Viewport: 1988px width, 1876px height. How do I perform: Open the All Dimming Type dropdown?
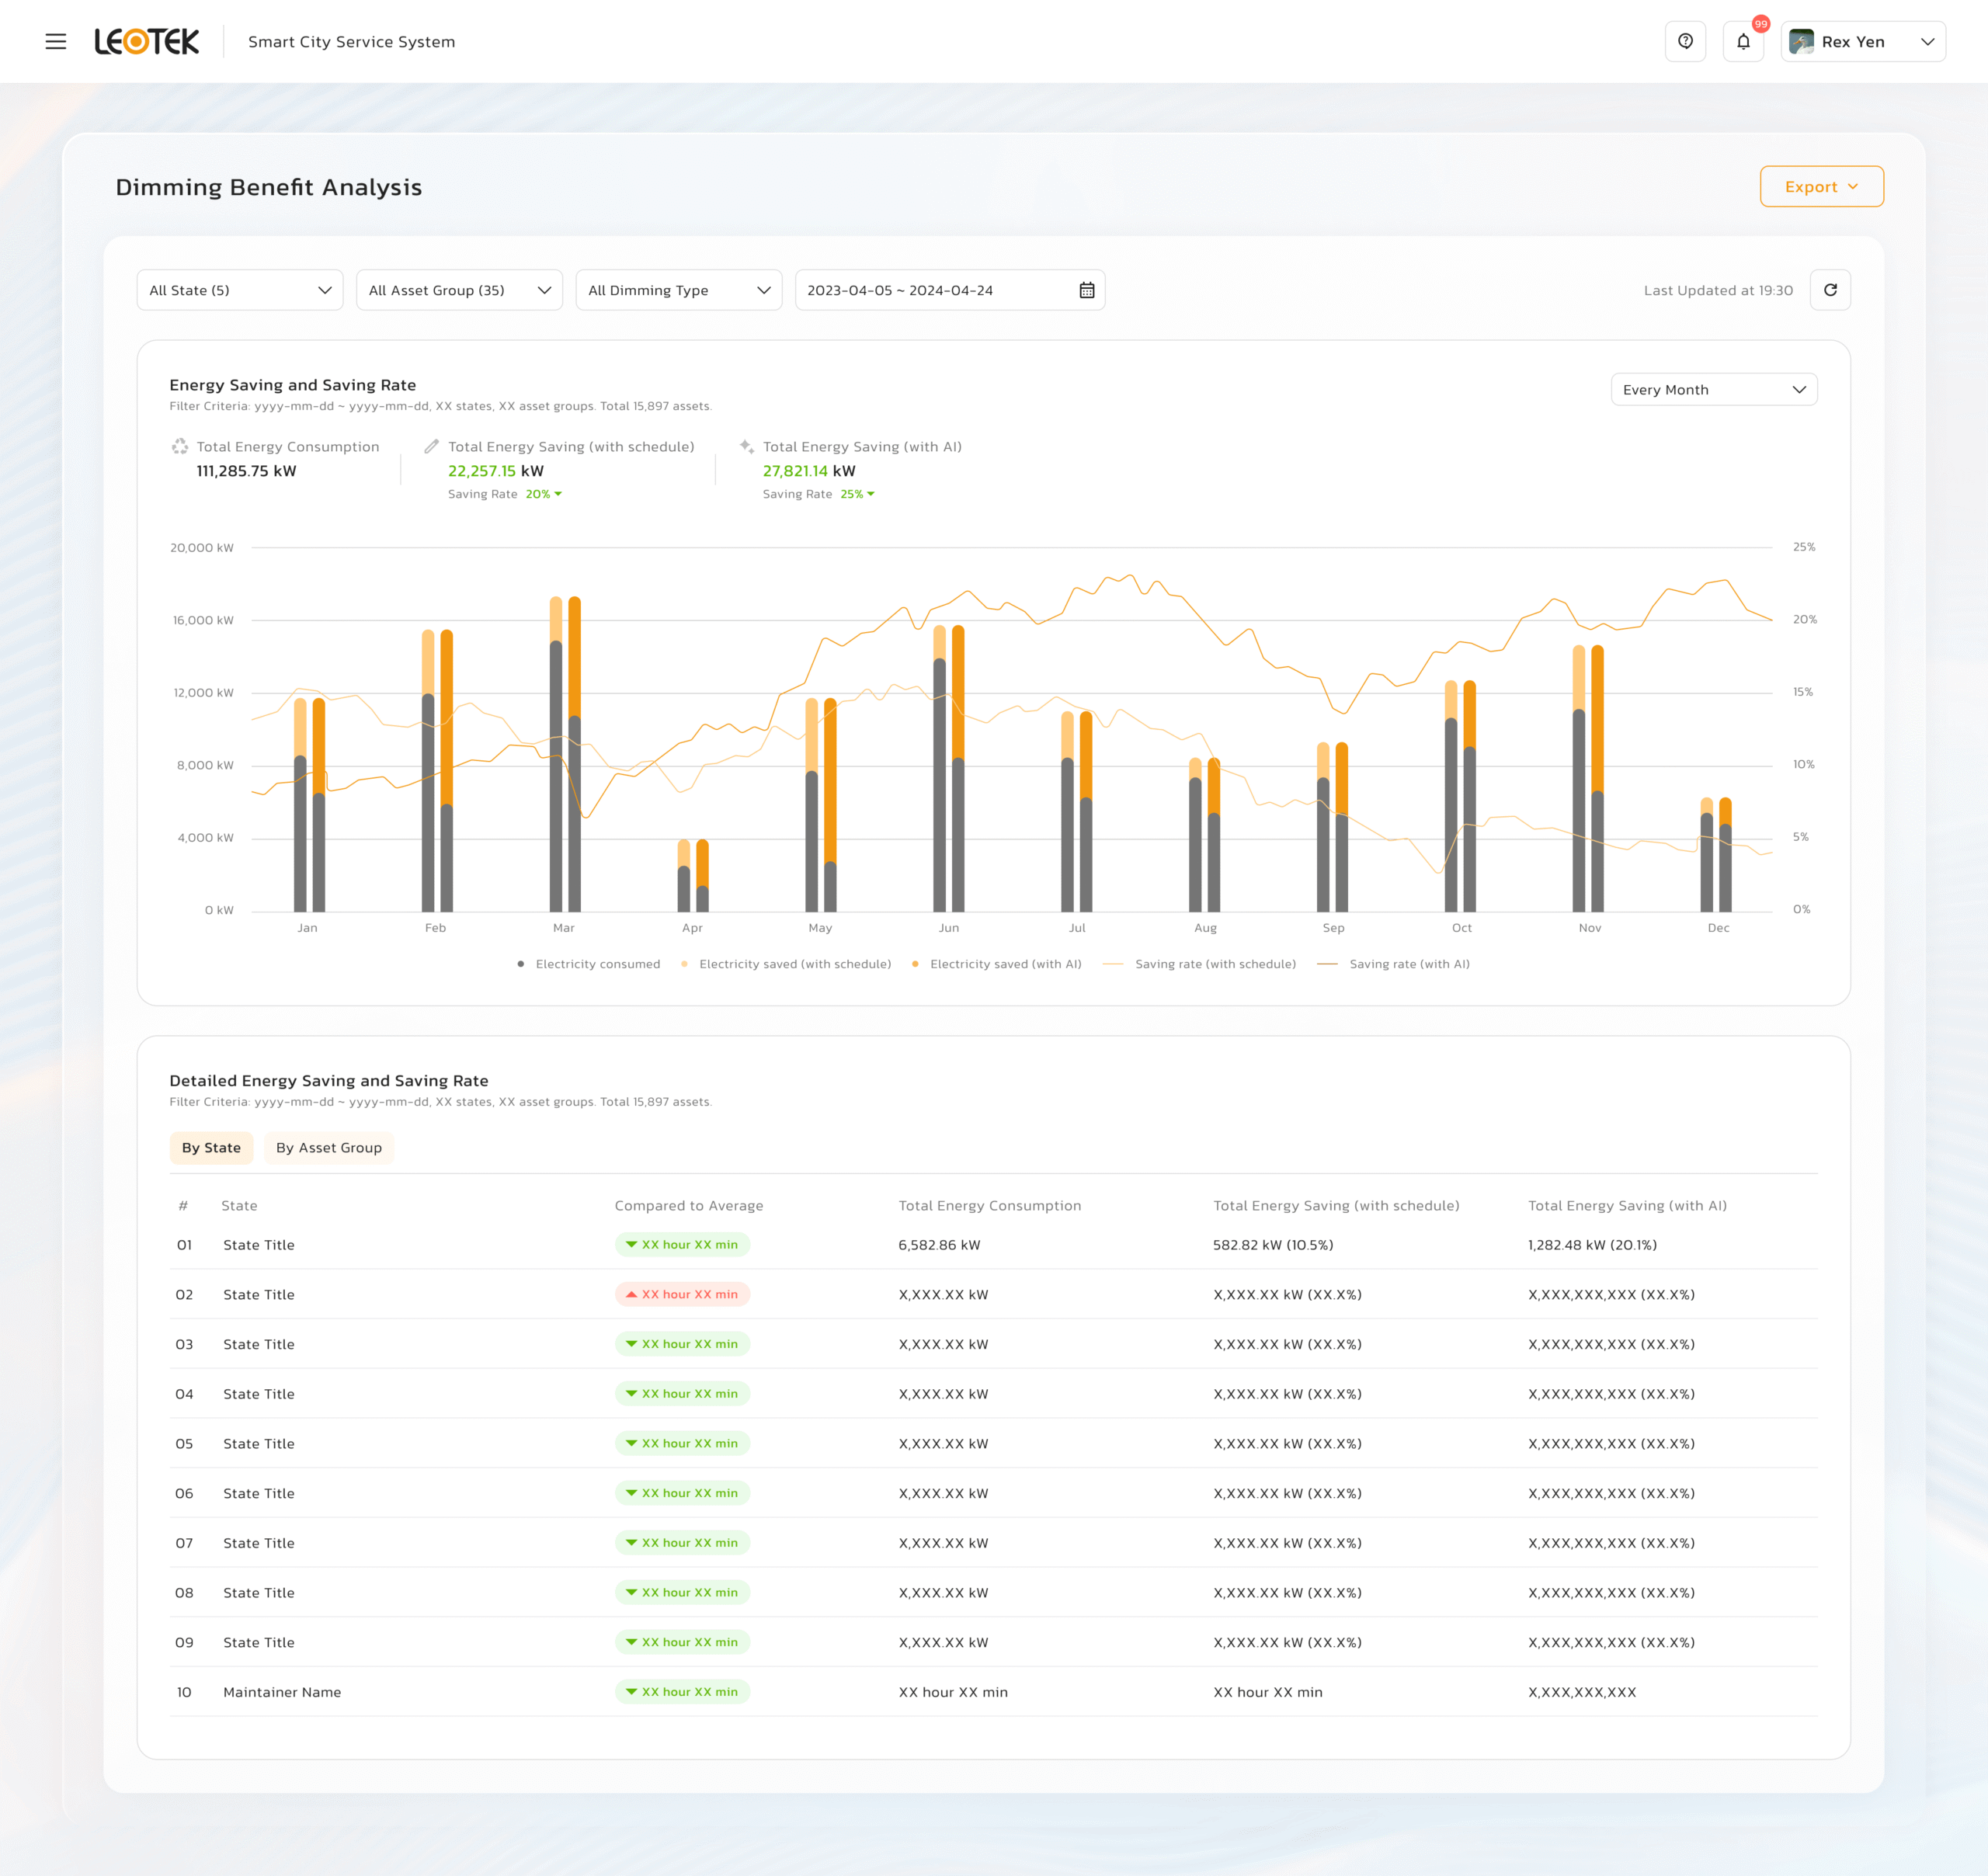click(678, 290)
